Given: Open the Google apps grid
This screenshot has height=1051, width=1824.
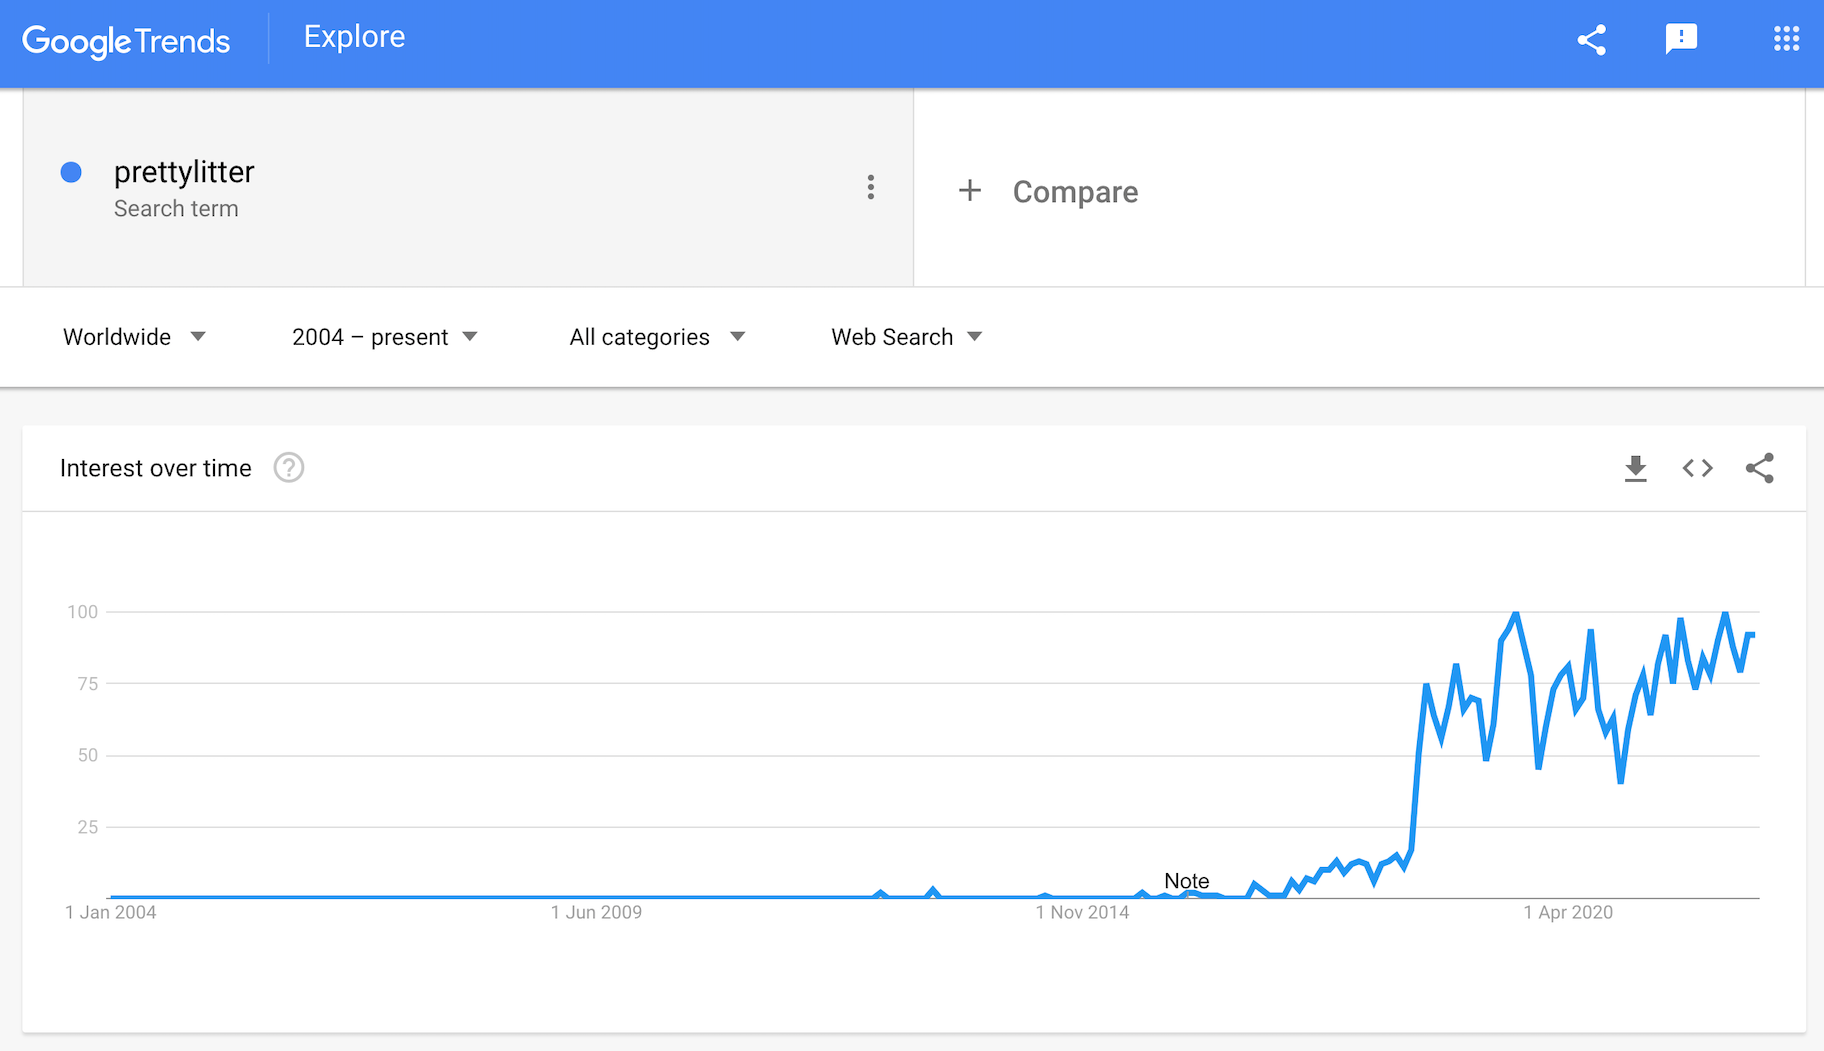Looking at the screenshot, I should pos(1786,39).
